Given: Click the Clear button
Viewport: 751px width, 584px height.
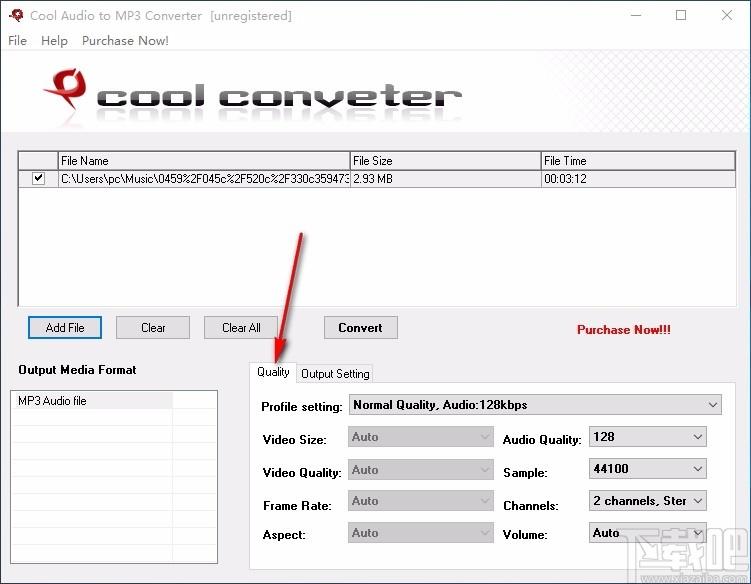Looking at the screenshot, I should [153, 328].
